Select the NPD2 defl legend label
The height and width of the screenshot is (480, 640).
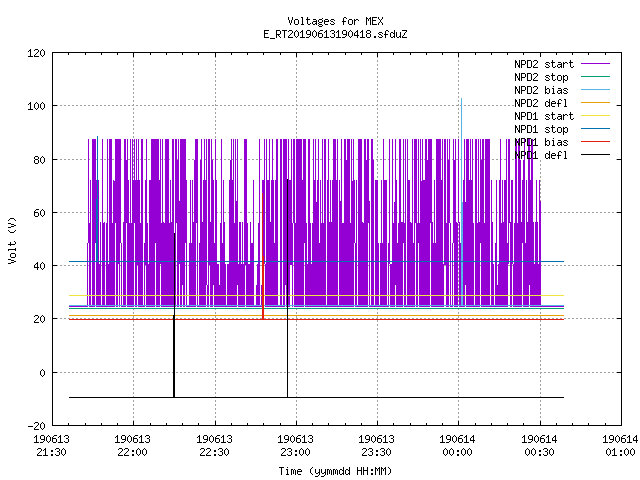(541, 103)
